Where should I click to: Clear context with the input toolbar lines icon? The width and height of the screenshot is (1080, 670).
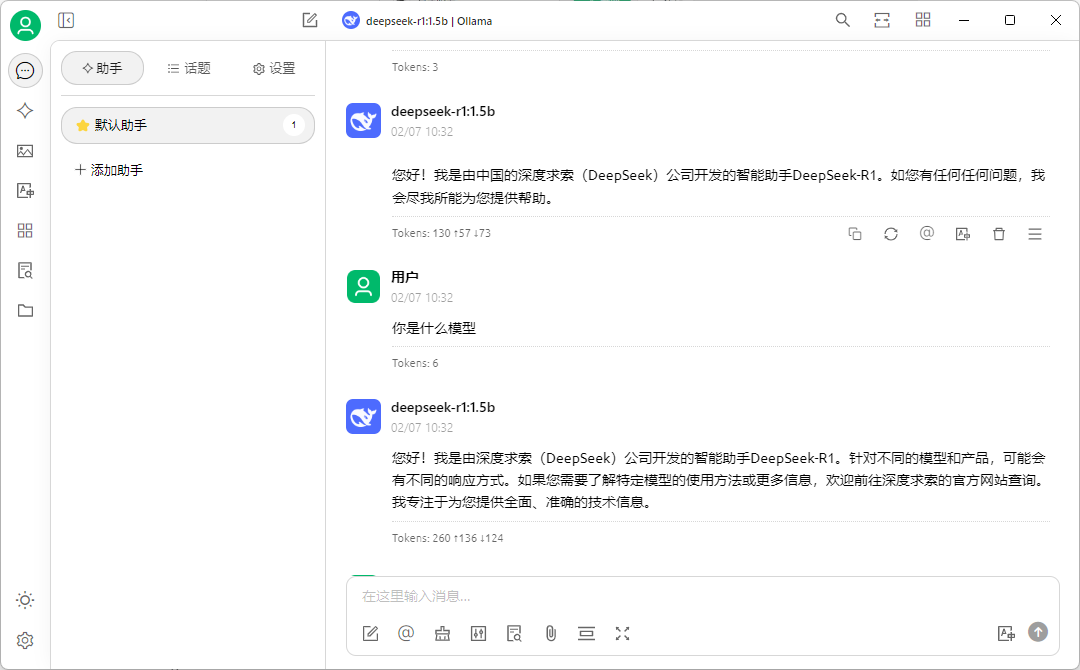(586, 634)
